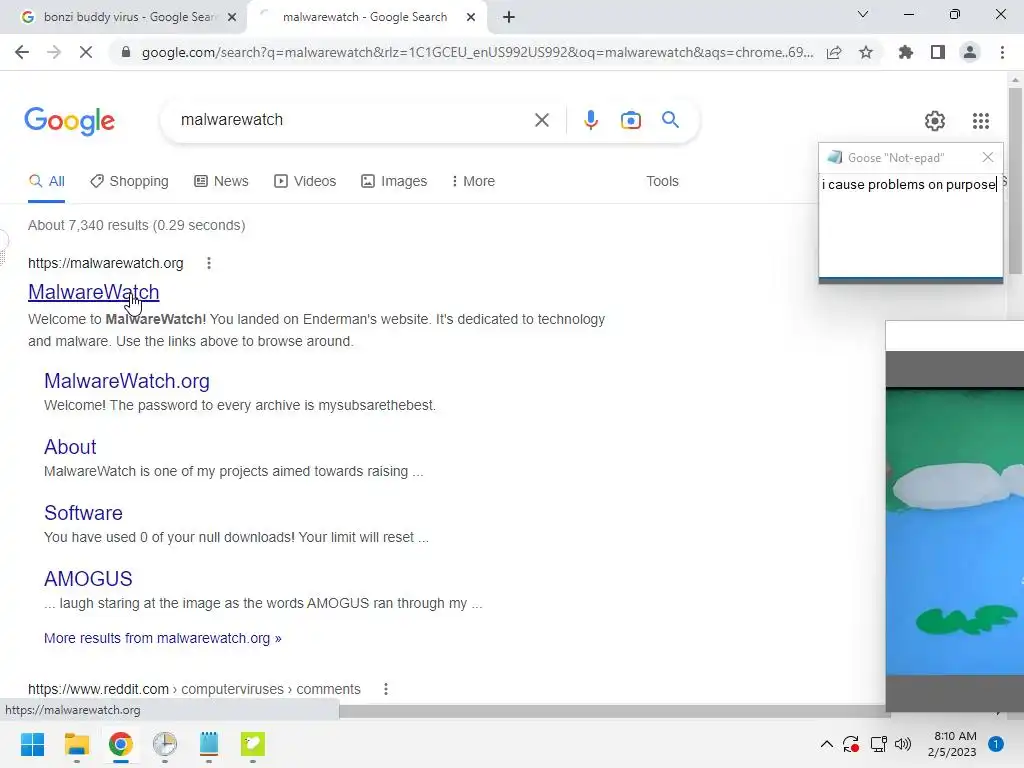This screenshot has height=768, width=1024.
Task: Click the magnifying glass search button
Action: click(670, 120)
